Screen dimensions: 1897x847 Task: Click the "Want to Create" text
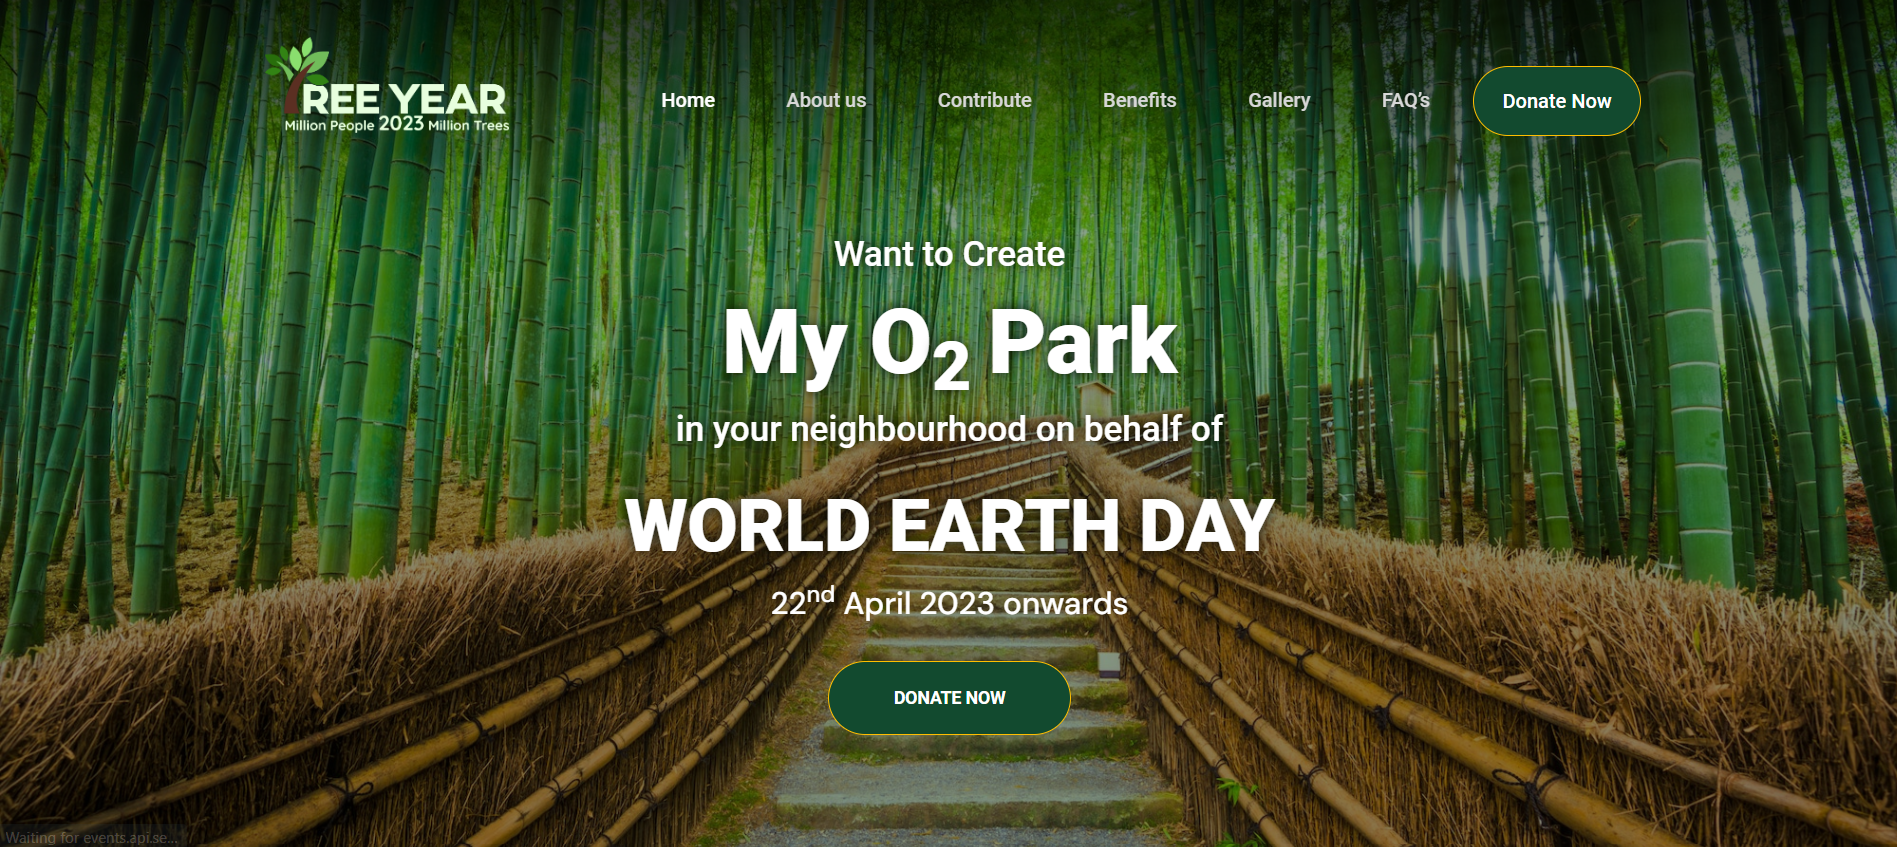[x=949, y=254]
